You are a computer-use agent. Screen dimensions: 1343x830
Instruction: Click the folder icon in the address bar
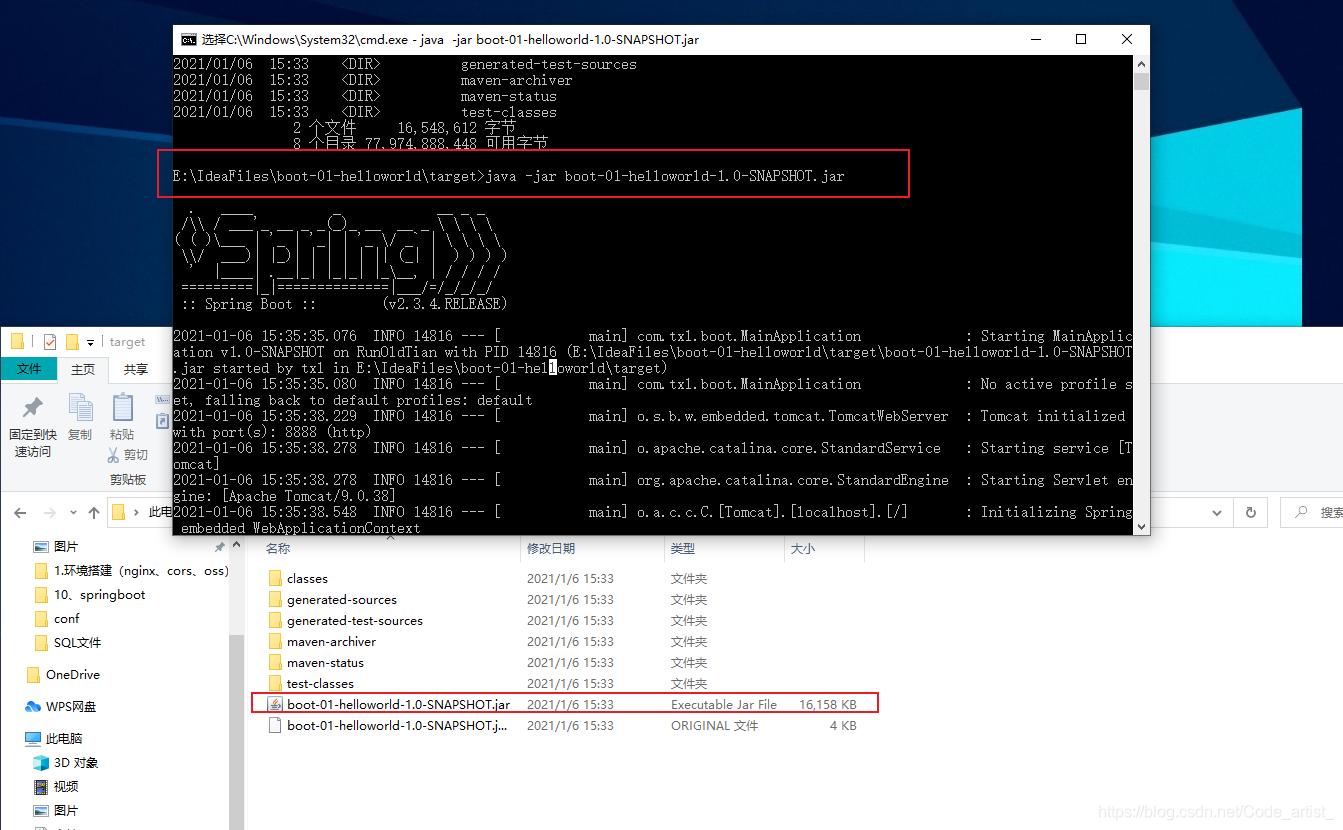(x=119, y=512)
